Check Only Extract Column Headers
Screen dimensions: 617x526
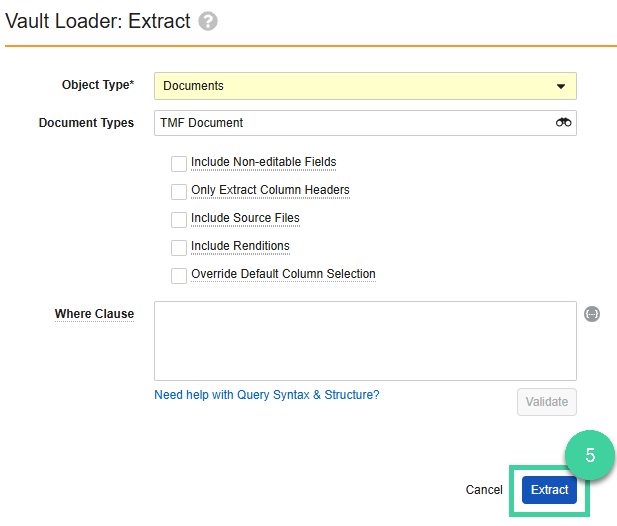(x=179, y=192)
